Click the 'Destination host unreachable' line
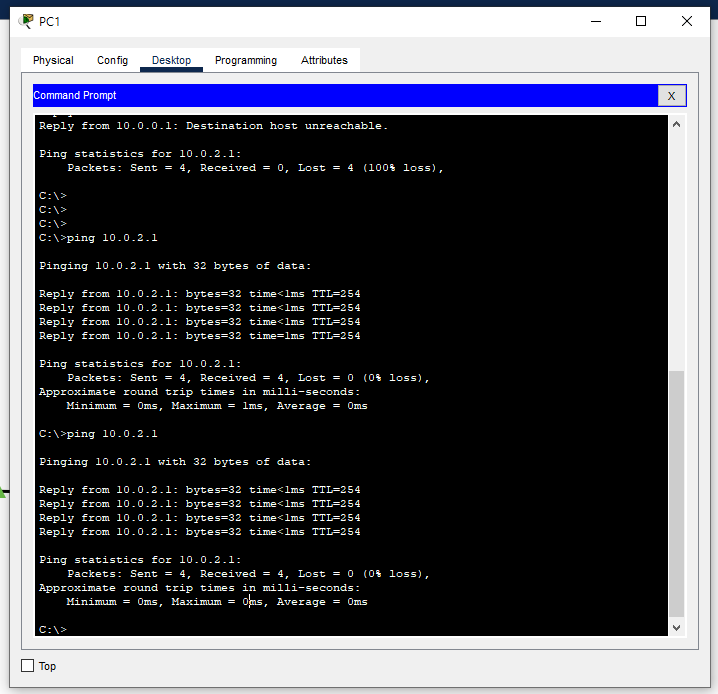This screenshot has height=694, width=718. 213,126
